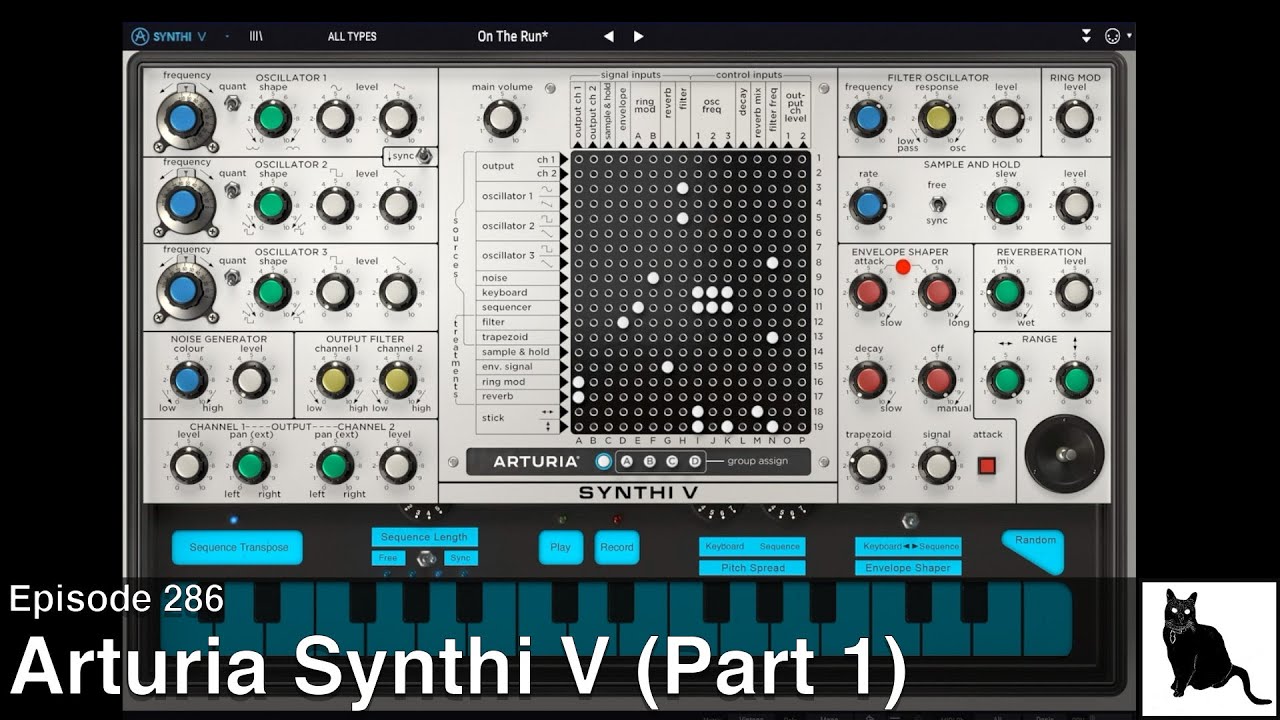
Task: Toggle Oscillator 1 quant switch
Action: 232,103
